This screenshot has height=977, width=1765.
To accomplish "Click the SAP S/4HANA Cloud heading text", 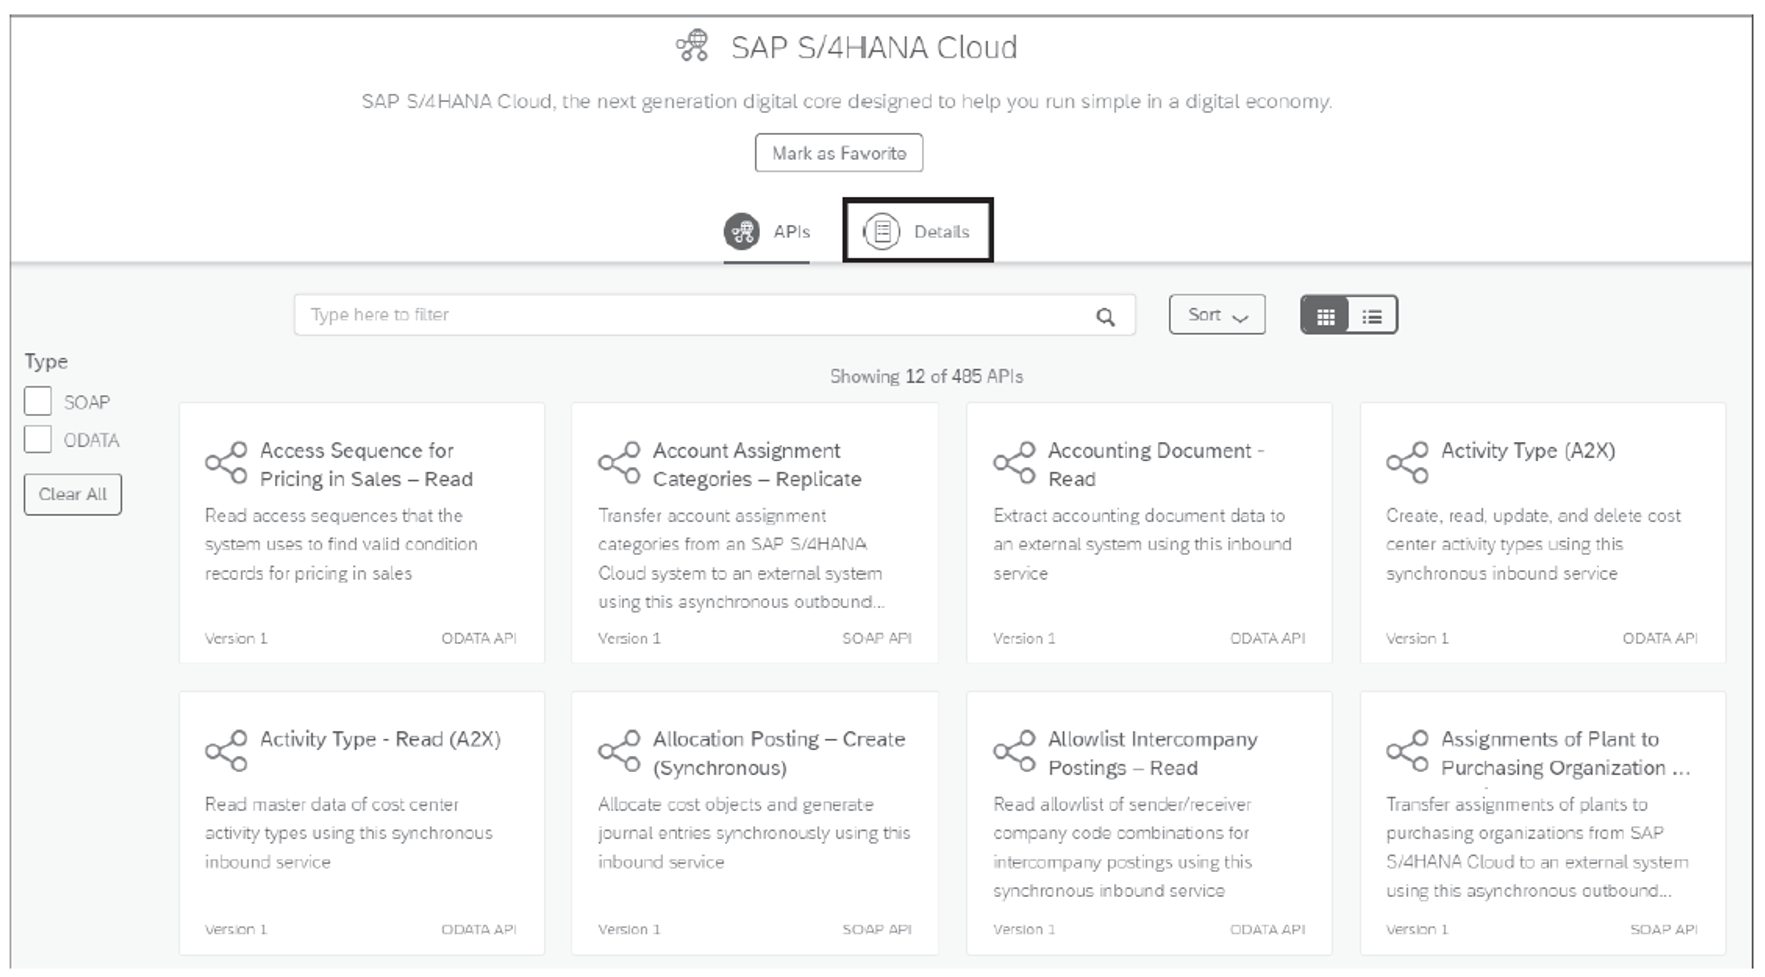I will tap(874, 47).
